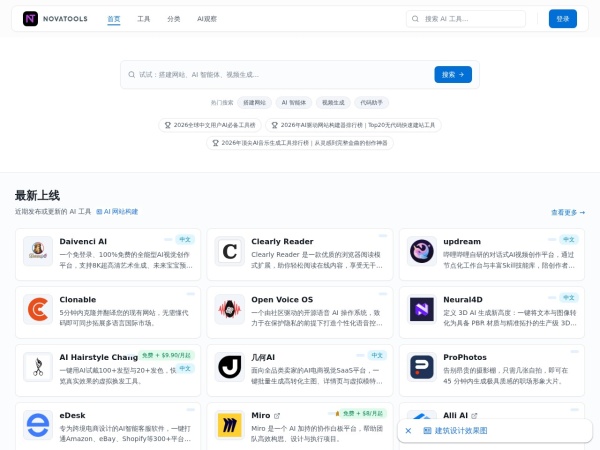Click the 中文 badge on Neural4D card
This screenshot has width=600, height=450.
(569, 298)
